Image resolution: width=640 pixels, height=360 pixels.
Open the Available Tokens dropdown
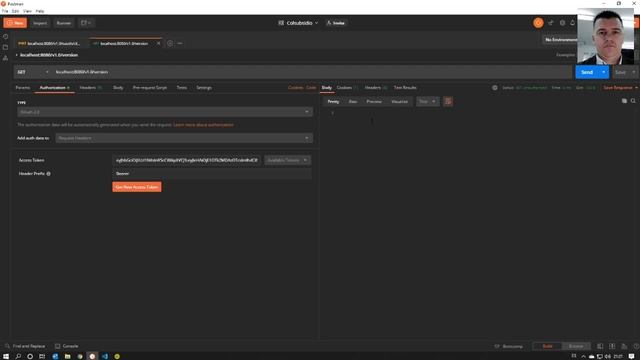[x=287, y=160]
